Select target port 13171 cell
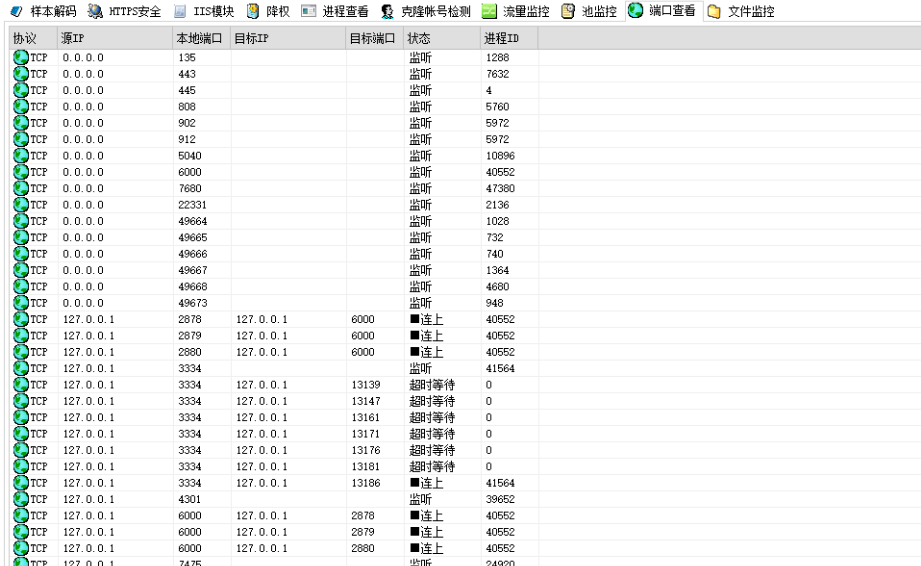This screenshot has height=566, width=921. pos(366,434)
